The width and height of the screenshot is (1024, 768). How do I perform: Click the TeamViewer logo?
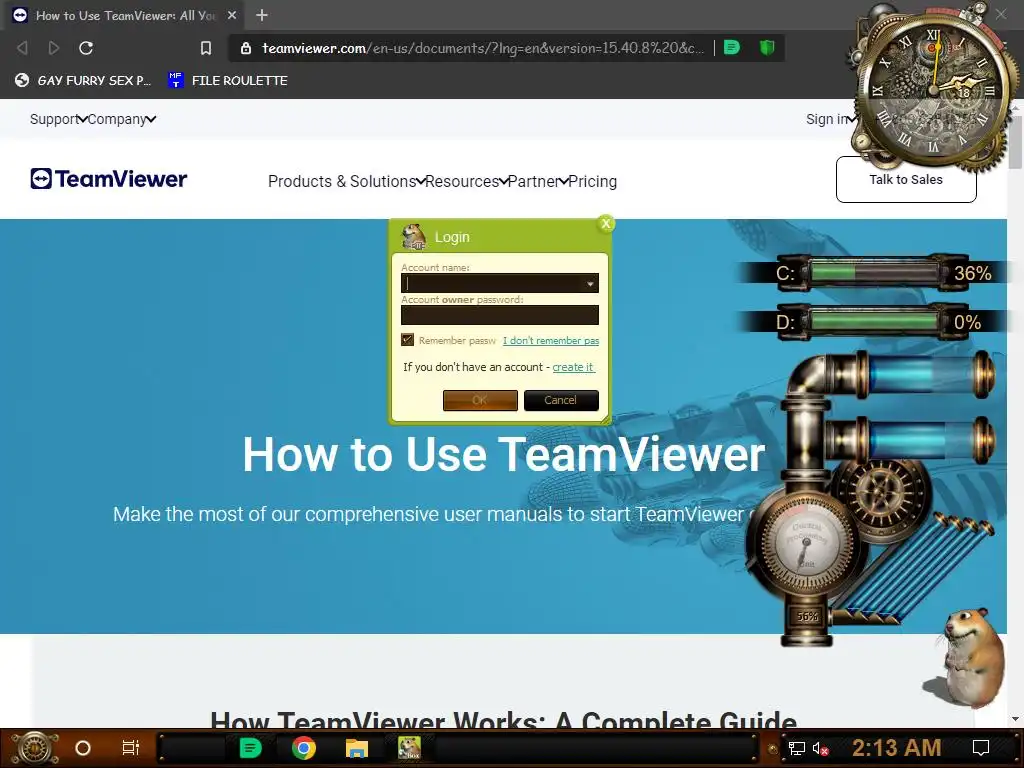tap(108, 178)
